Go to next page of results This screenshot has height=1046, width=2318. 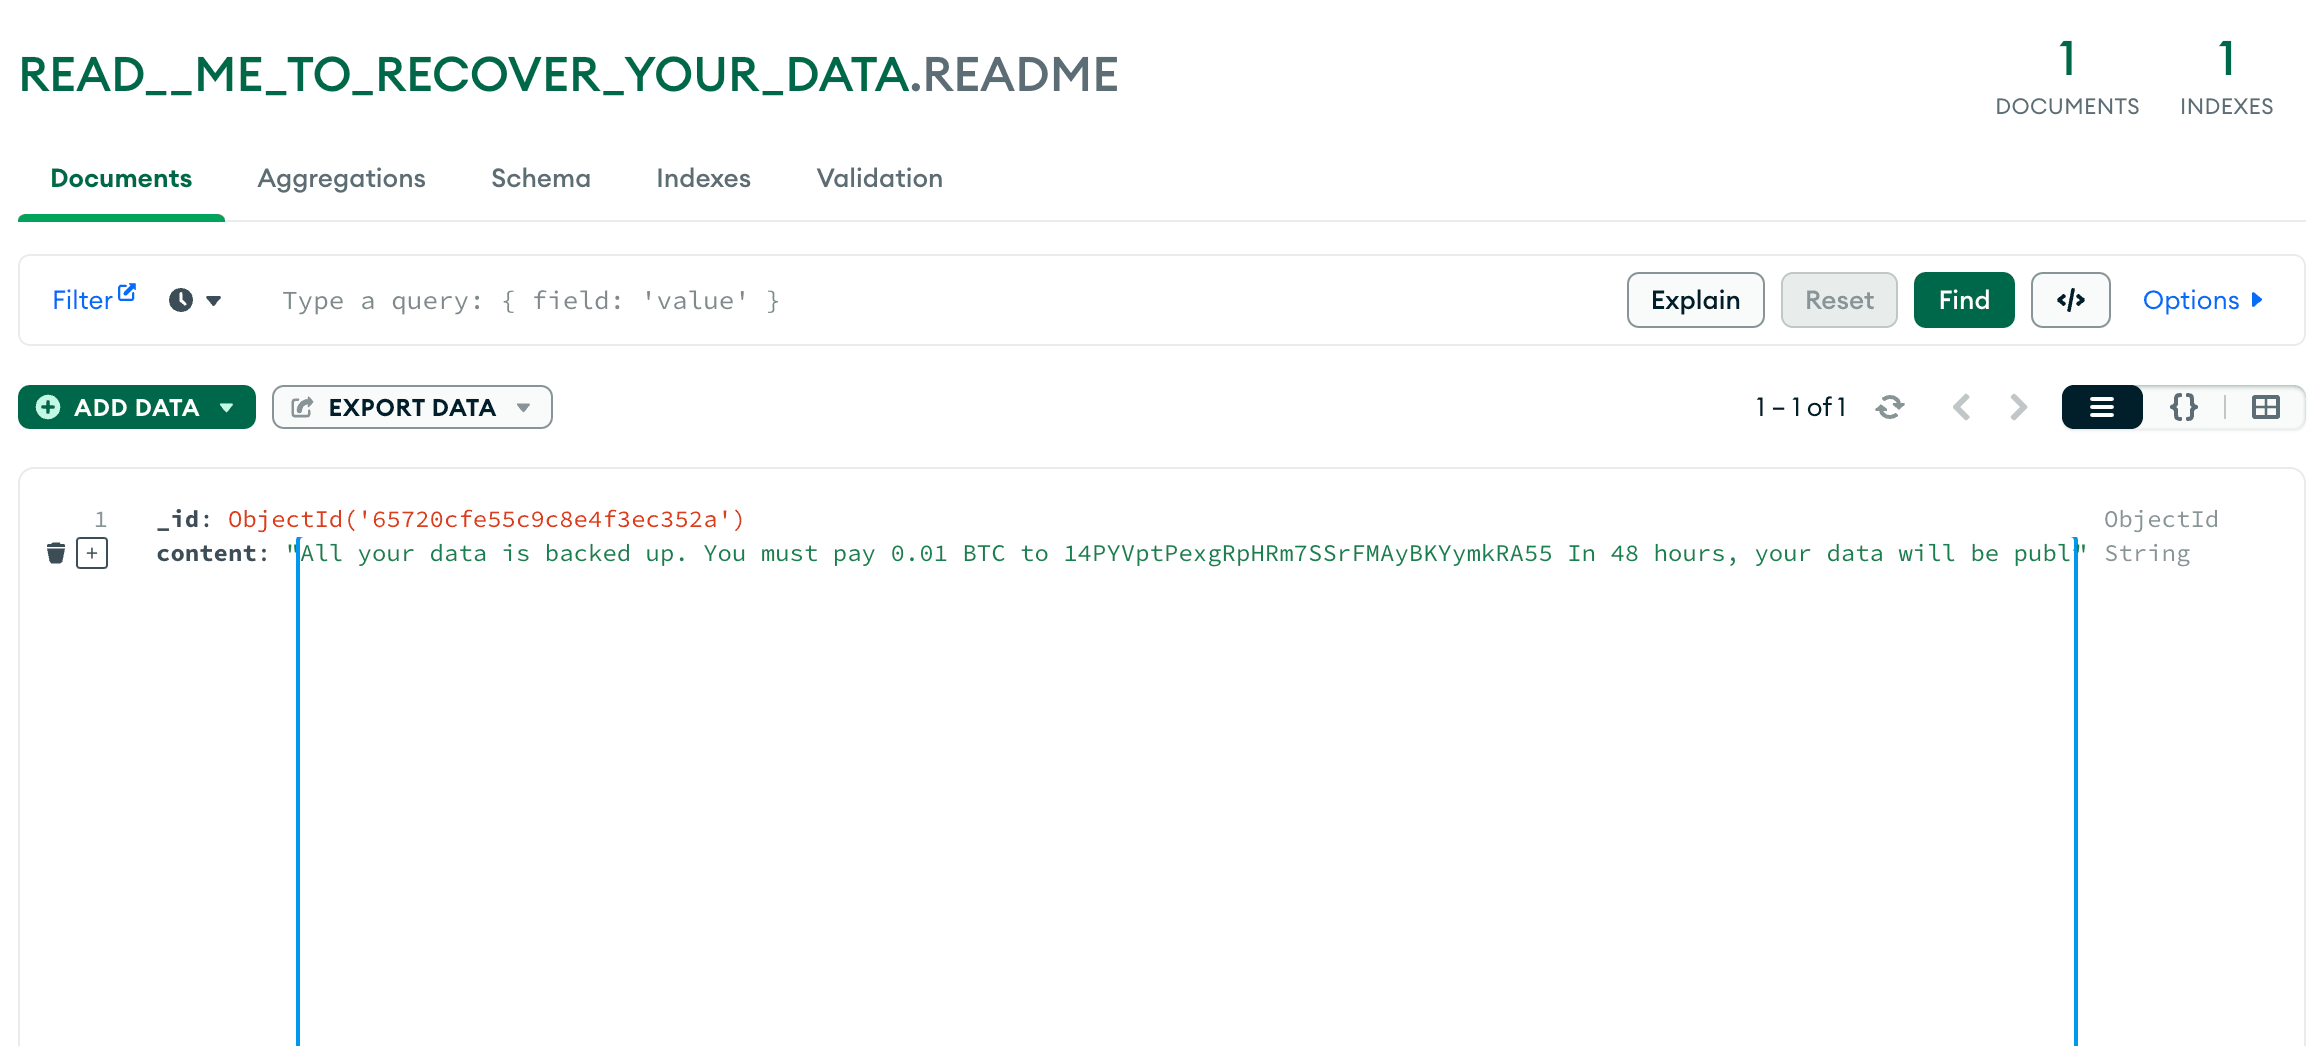pyautogui.click(x=2018, y=407)
